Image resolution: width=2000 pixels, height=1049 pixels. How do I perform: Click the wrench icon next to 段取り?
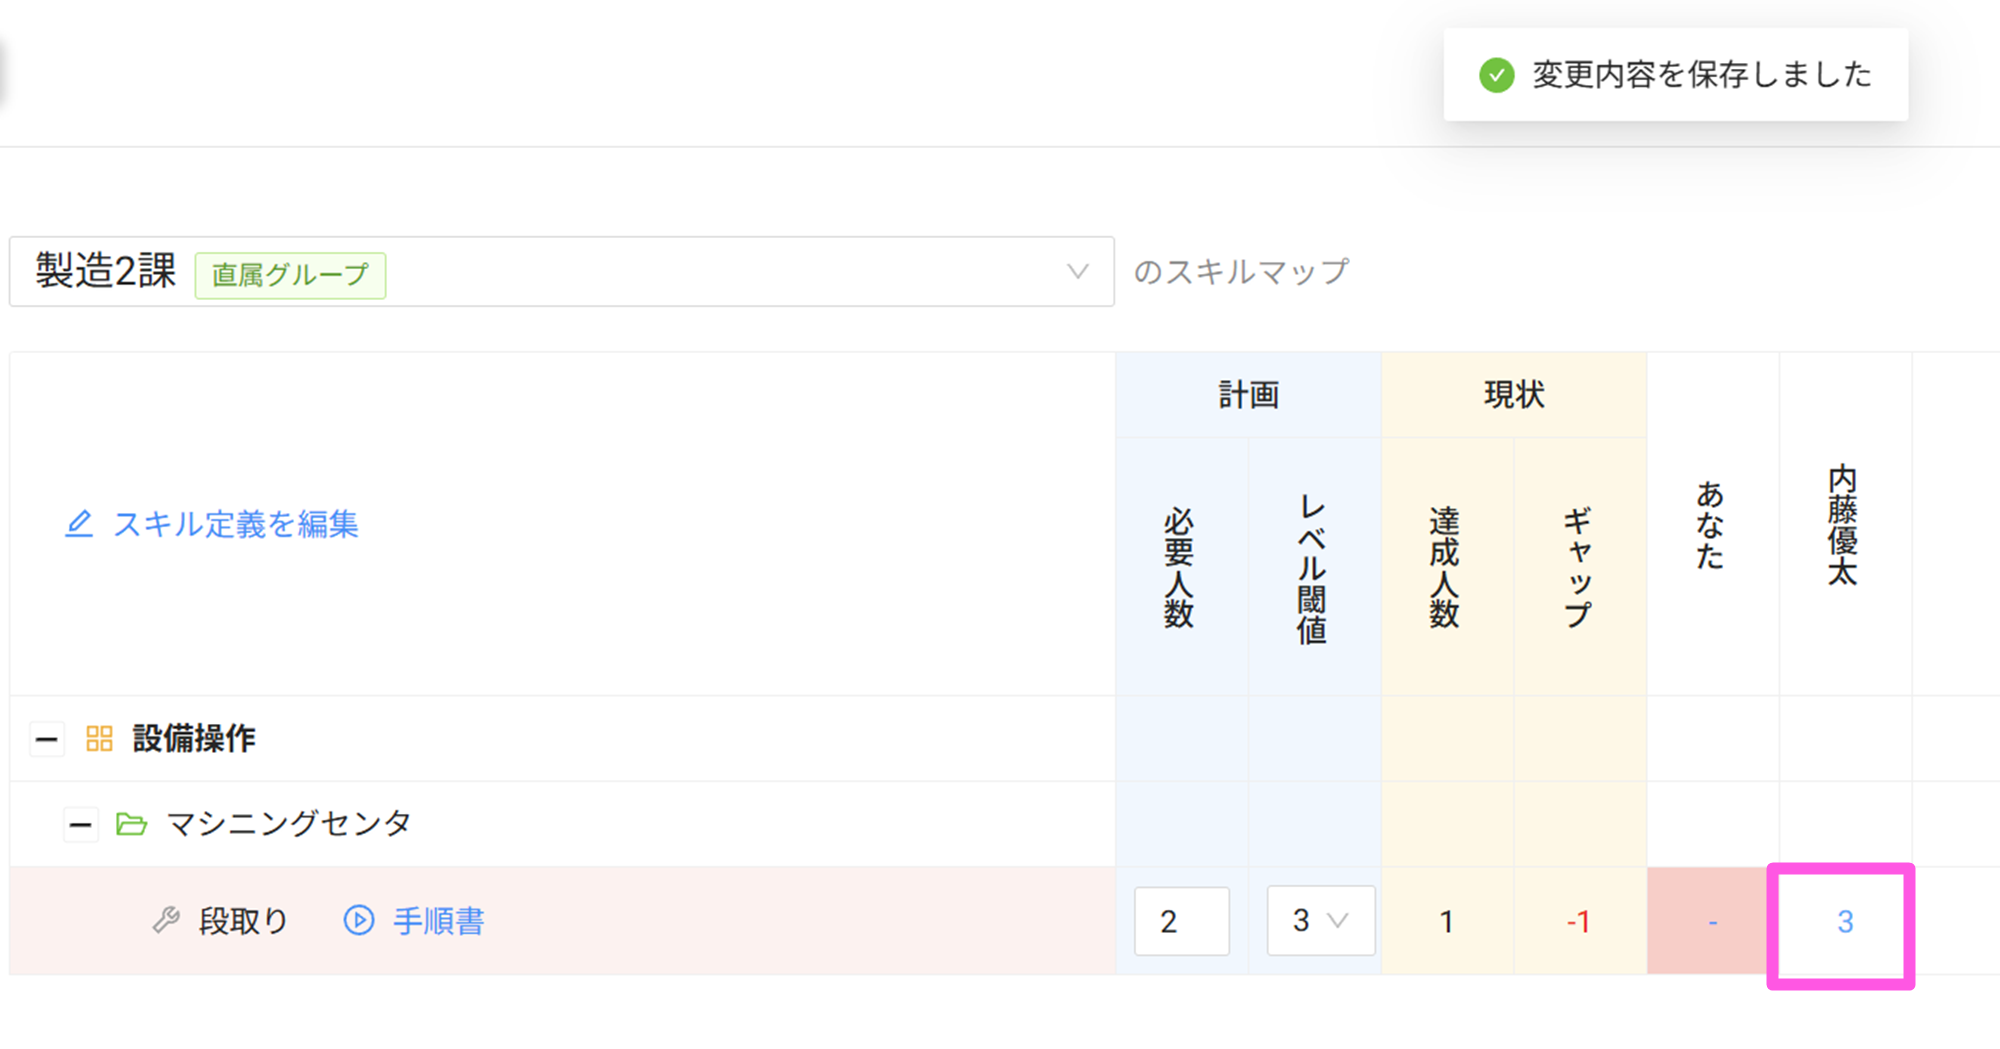coord(166,920)
